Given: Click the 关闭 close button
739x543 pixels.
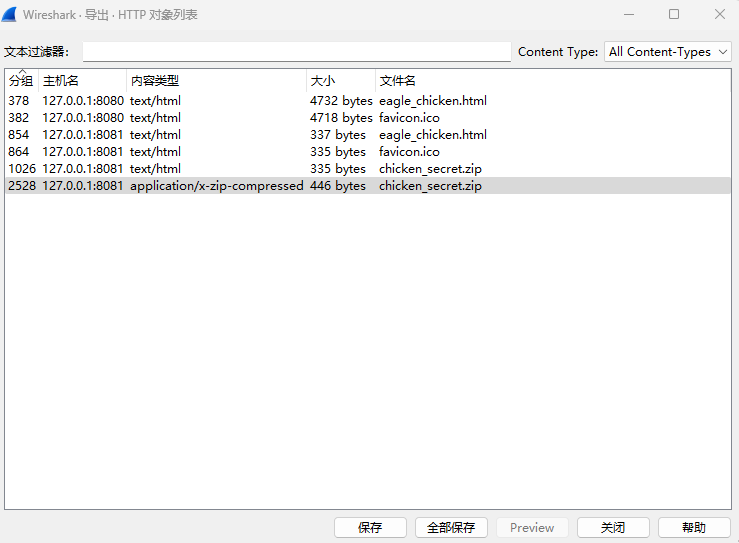Looking at the screenshot, I should [x=613, y=527].
